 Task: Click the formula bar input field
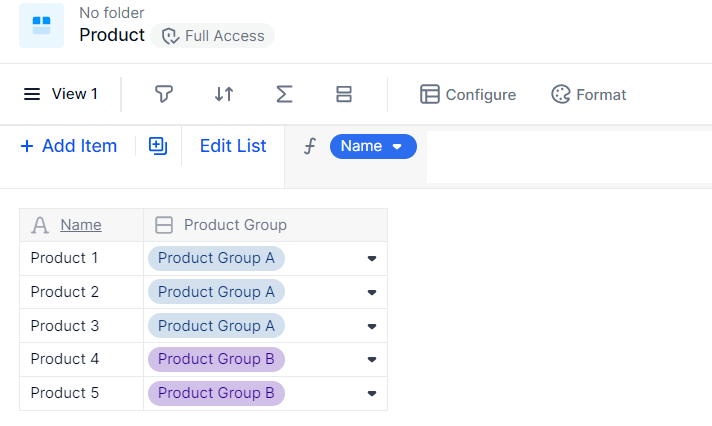(x=565, y=157)
